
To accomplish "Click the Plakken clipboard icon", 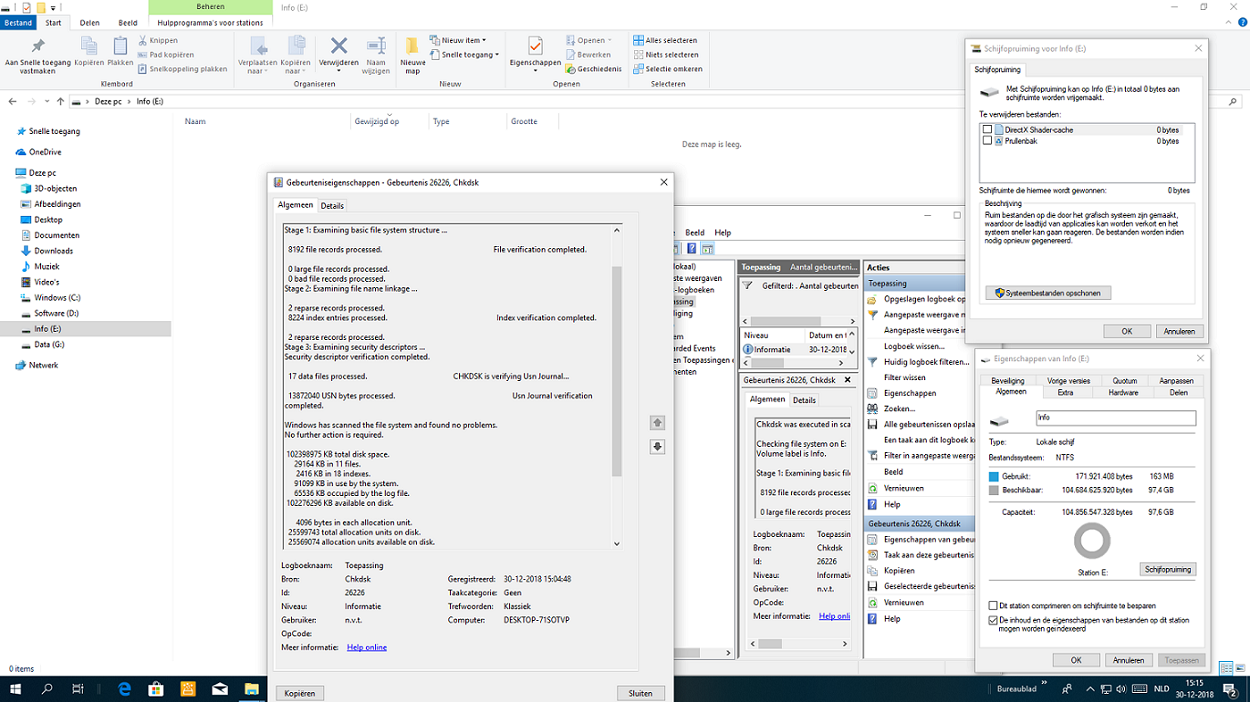I will (120, 46).
